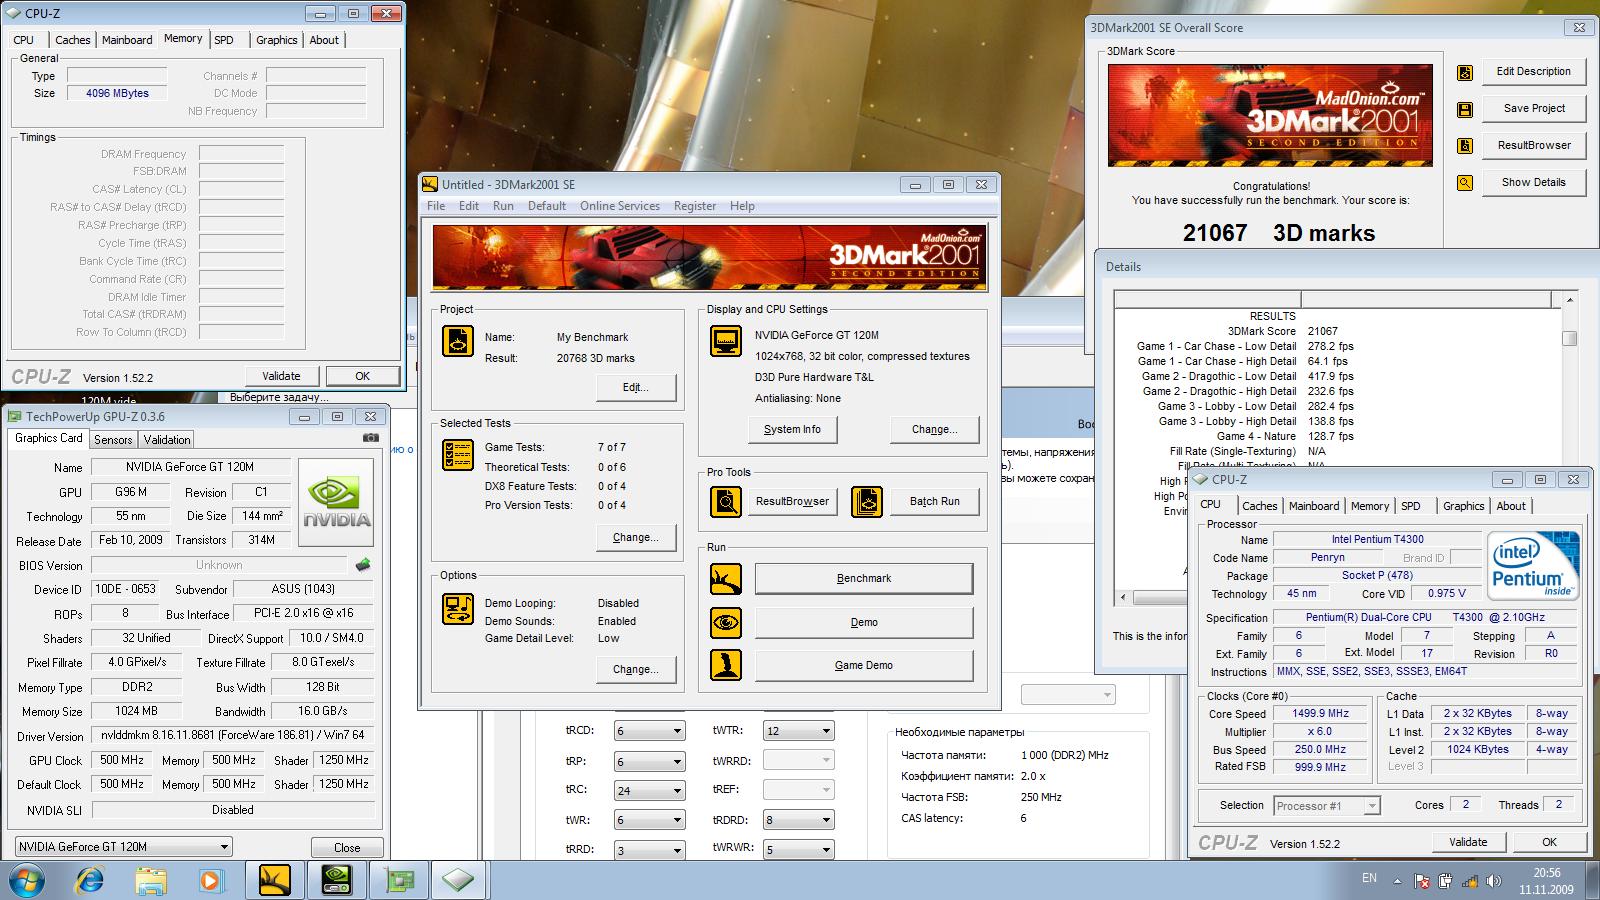Click the System Info button
1600x900 pixels.
click(x=792, y=429)
